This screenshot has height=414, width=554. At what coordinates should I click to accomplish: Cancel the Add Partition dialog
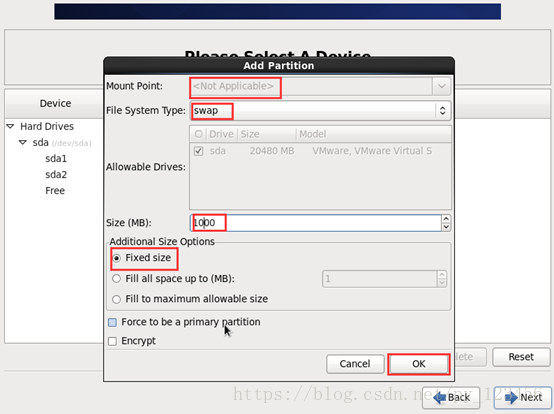tap(355, 364)
